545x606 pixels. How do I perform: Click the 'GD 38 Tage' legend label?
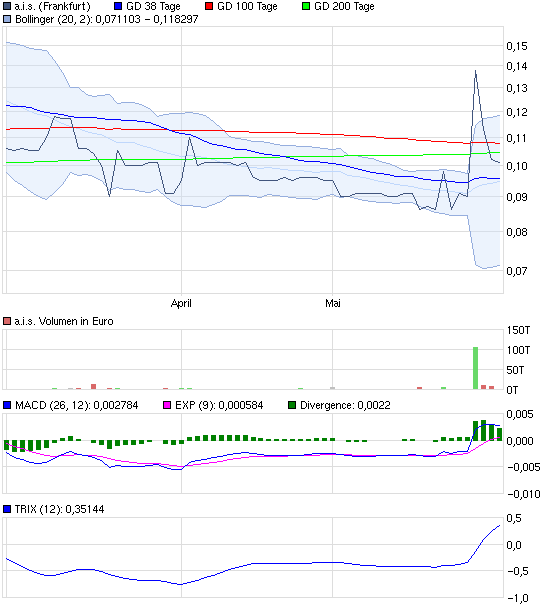click(153, 7)
